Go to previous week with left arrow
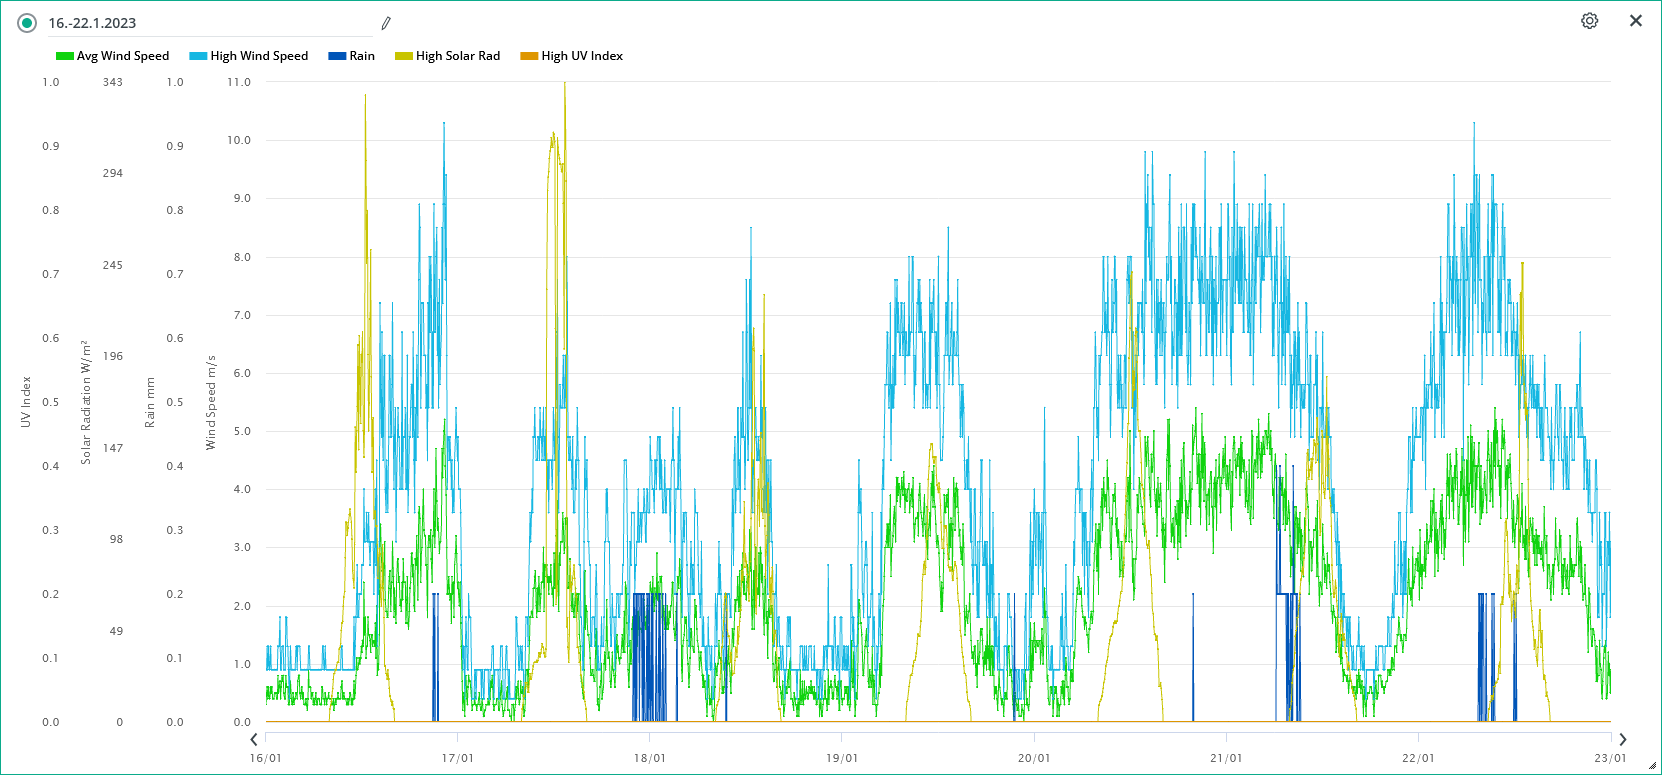The height and width of the screenshot is (775, 1662). tap(254, 740)
